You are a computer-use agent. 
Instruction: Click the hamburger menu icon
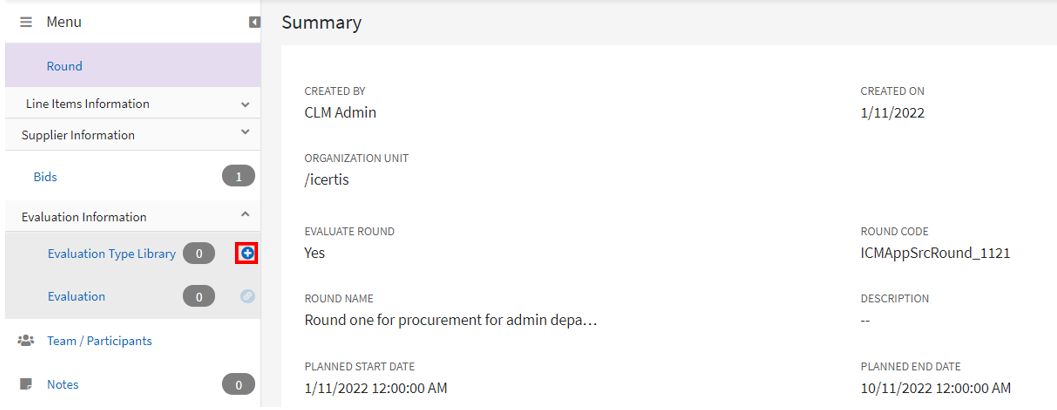26,22
